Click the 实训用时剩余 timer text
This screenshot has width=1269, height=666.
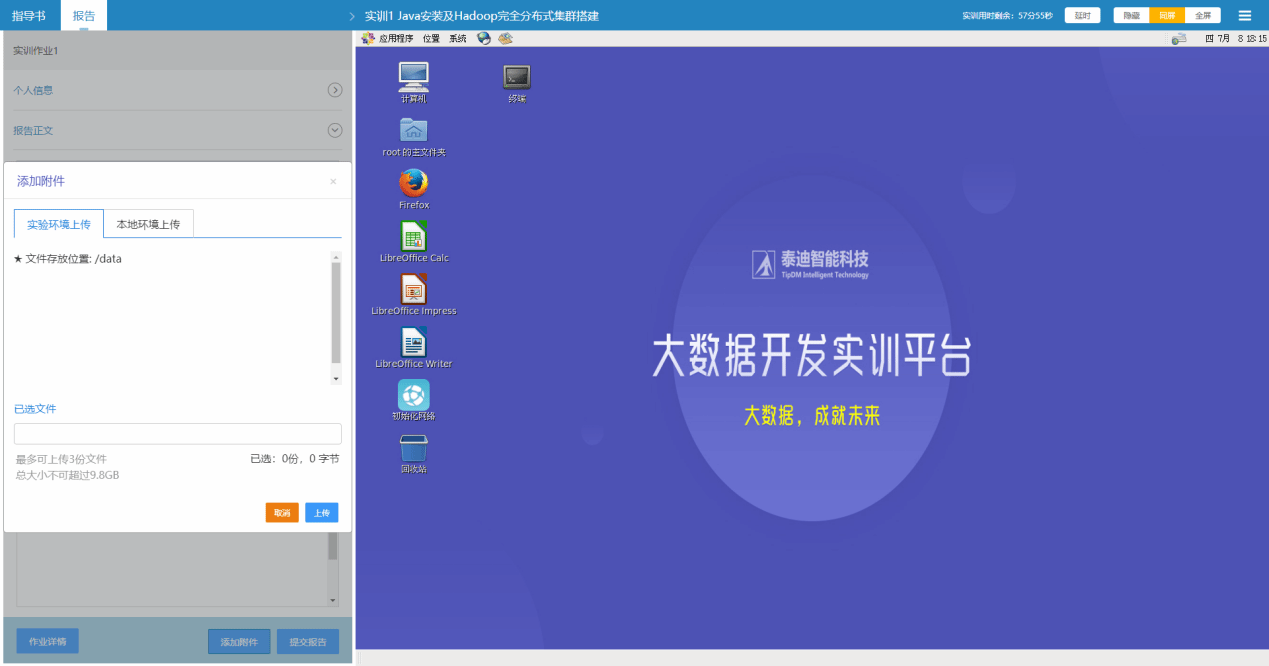pyautogui.click(x=1007, y=16)
